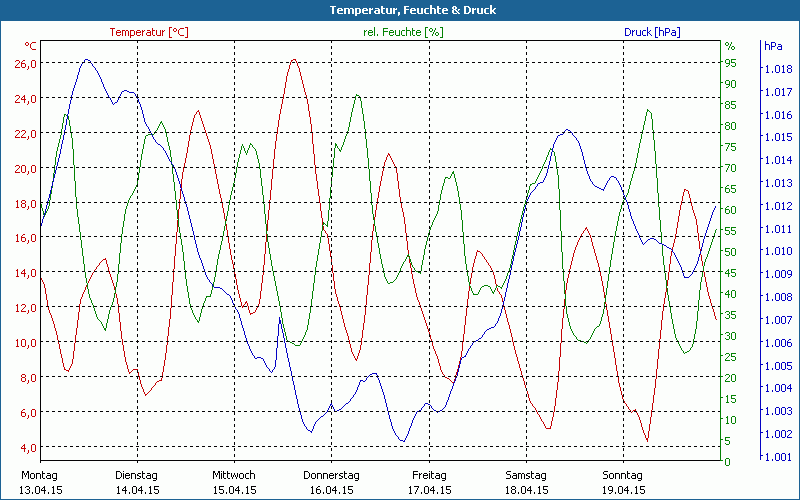This screenshot has width=800, height=500.
Task: Select the 'Freitag' day label
Action: (428, 475)
